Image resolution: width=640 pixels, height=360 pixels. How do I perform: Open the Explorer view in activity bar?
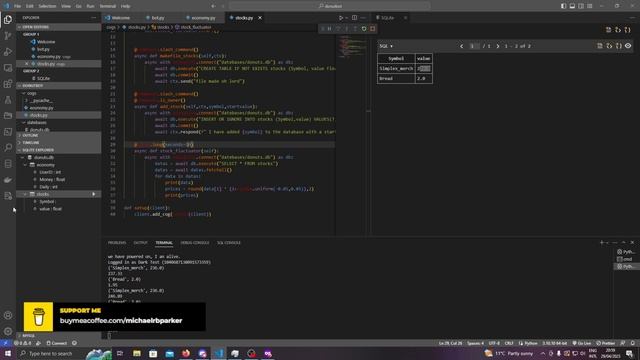click(x=8, y=19)
